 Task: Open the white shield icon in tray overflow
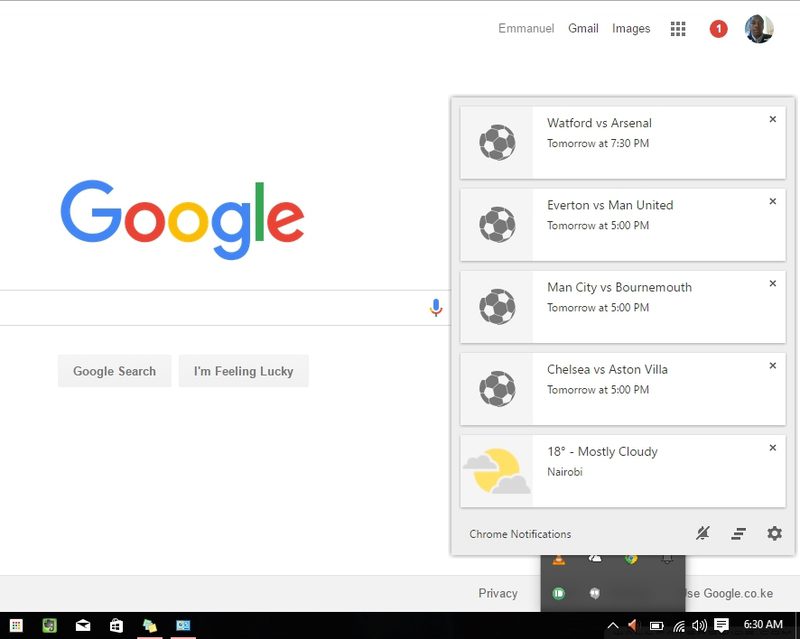coord(594,593)
